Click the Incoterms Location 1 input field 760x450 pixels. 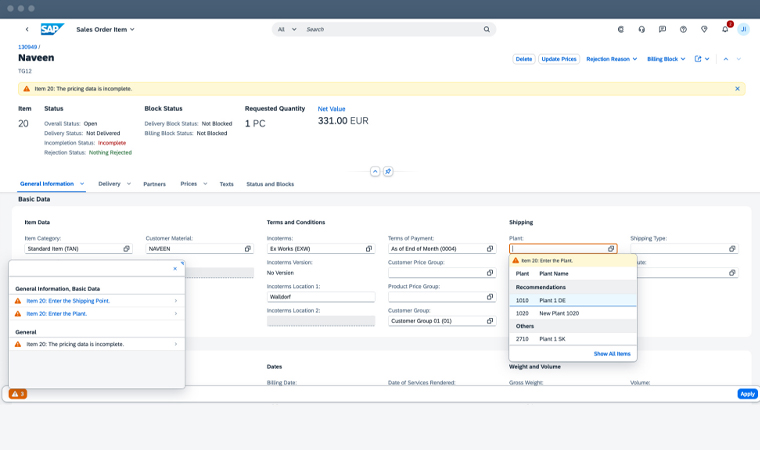click(320, 297)
